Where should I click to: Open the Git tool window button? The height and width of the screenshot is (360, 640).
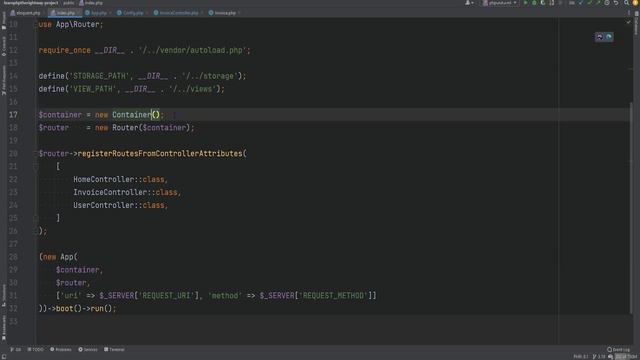pyautogui.click(x=16, y=349)
